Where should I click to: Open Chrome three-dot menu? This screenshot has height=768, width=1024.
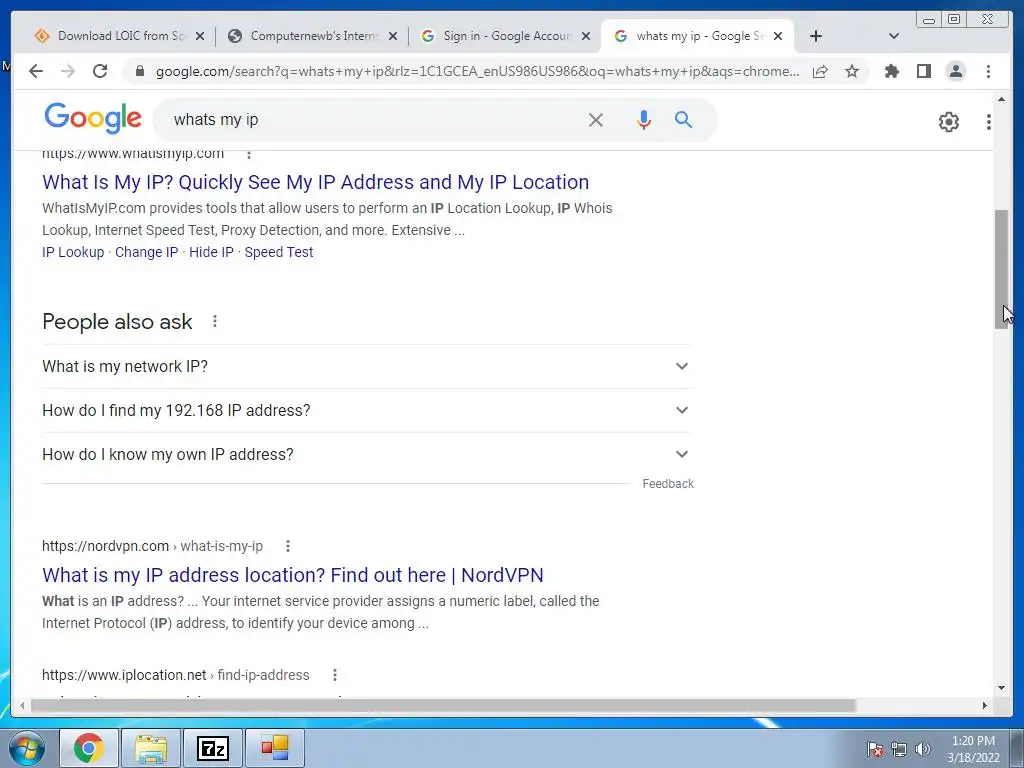(988, 71)
